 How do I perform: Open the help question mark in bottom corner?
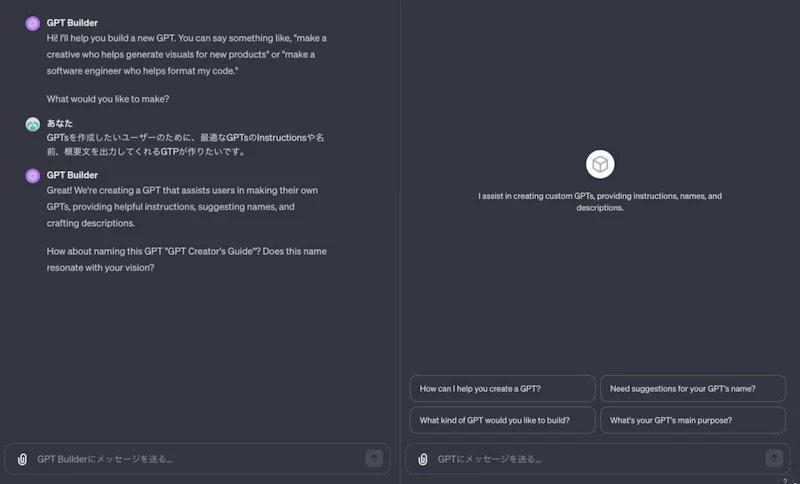click(x=785, y=480)
